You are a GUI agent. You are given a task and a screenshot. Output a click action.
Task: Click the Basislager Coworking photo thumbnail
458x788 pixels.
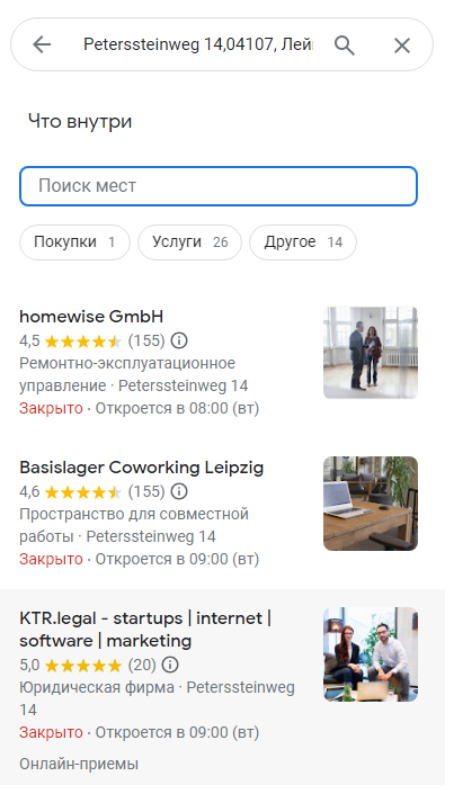tap(371, 503)
